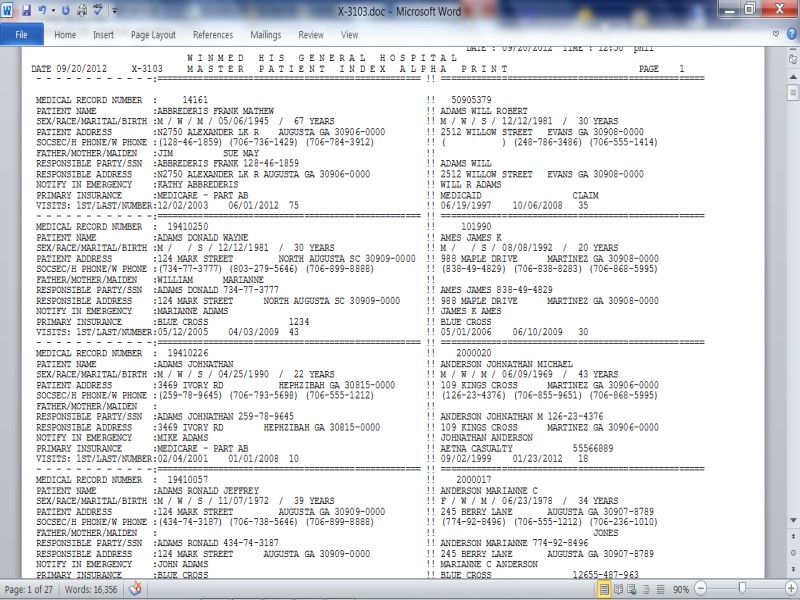The height and width of the screenshot is (600, 800).
Task: Click record number 19410250
Action: tap(187, 227)
